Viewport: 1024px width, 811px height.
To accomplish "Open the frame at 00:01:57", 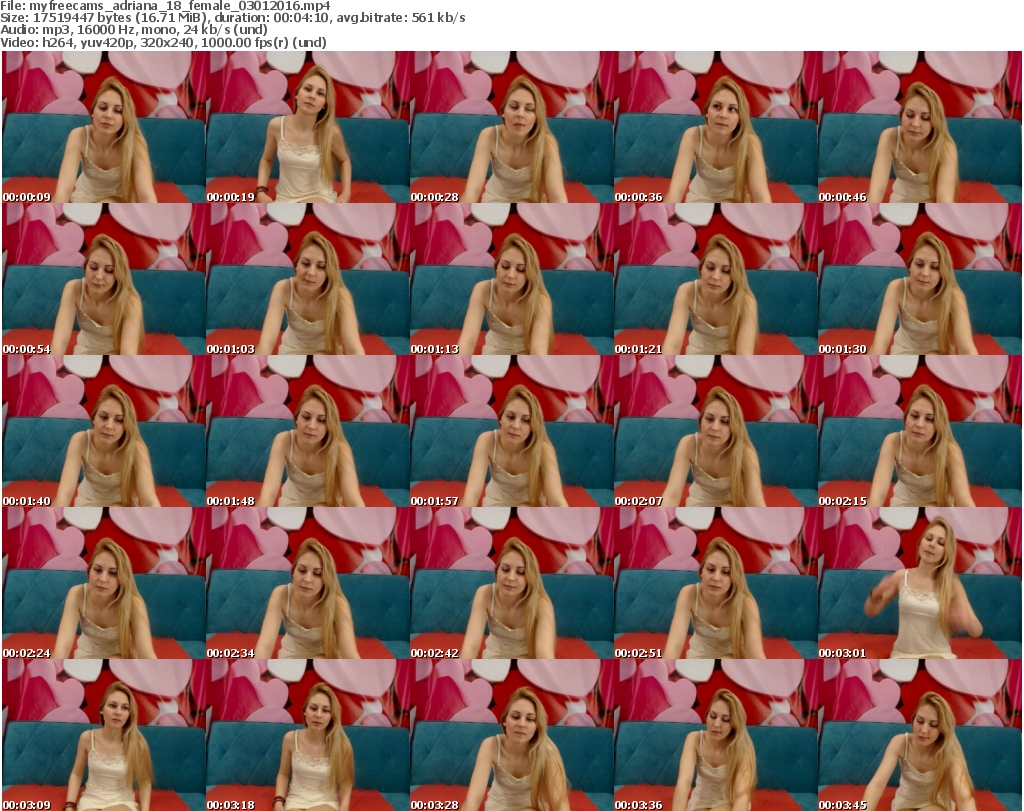I will pyautogui.click(x=512, y=431).
